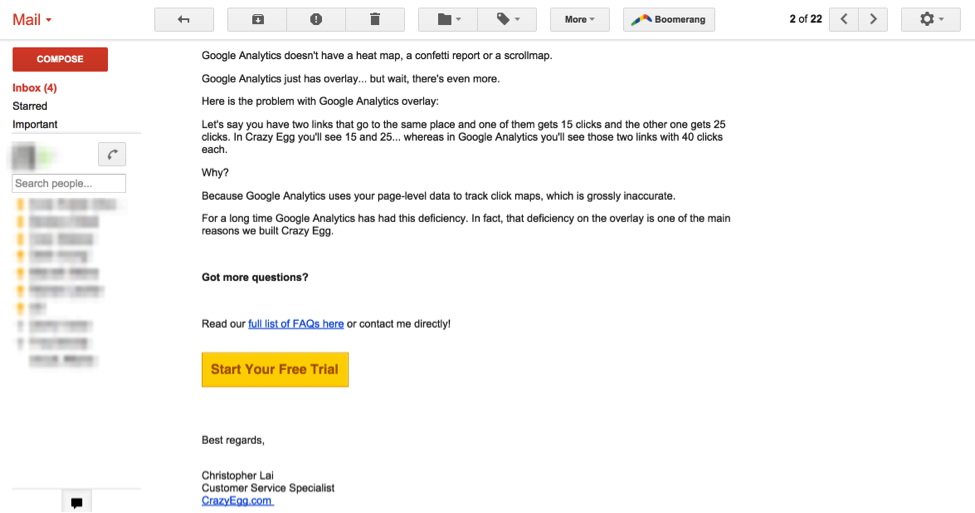Expand the More actions dropdown
This screenshot has width=975, height=513.
click(x=580, y=19)
